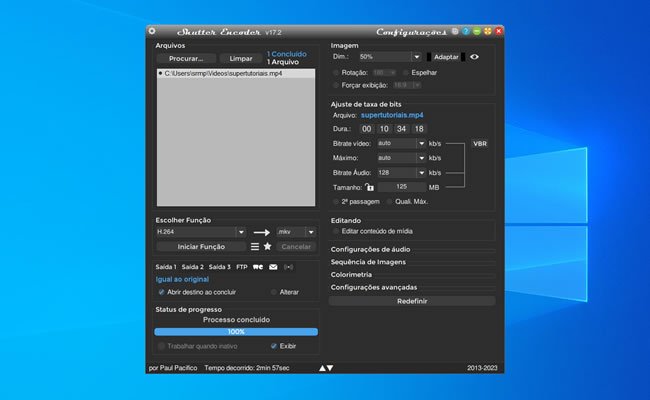Select the Saída 1 tab
The height and width of the screenshot is (400, 650).
[166, 267]
